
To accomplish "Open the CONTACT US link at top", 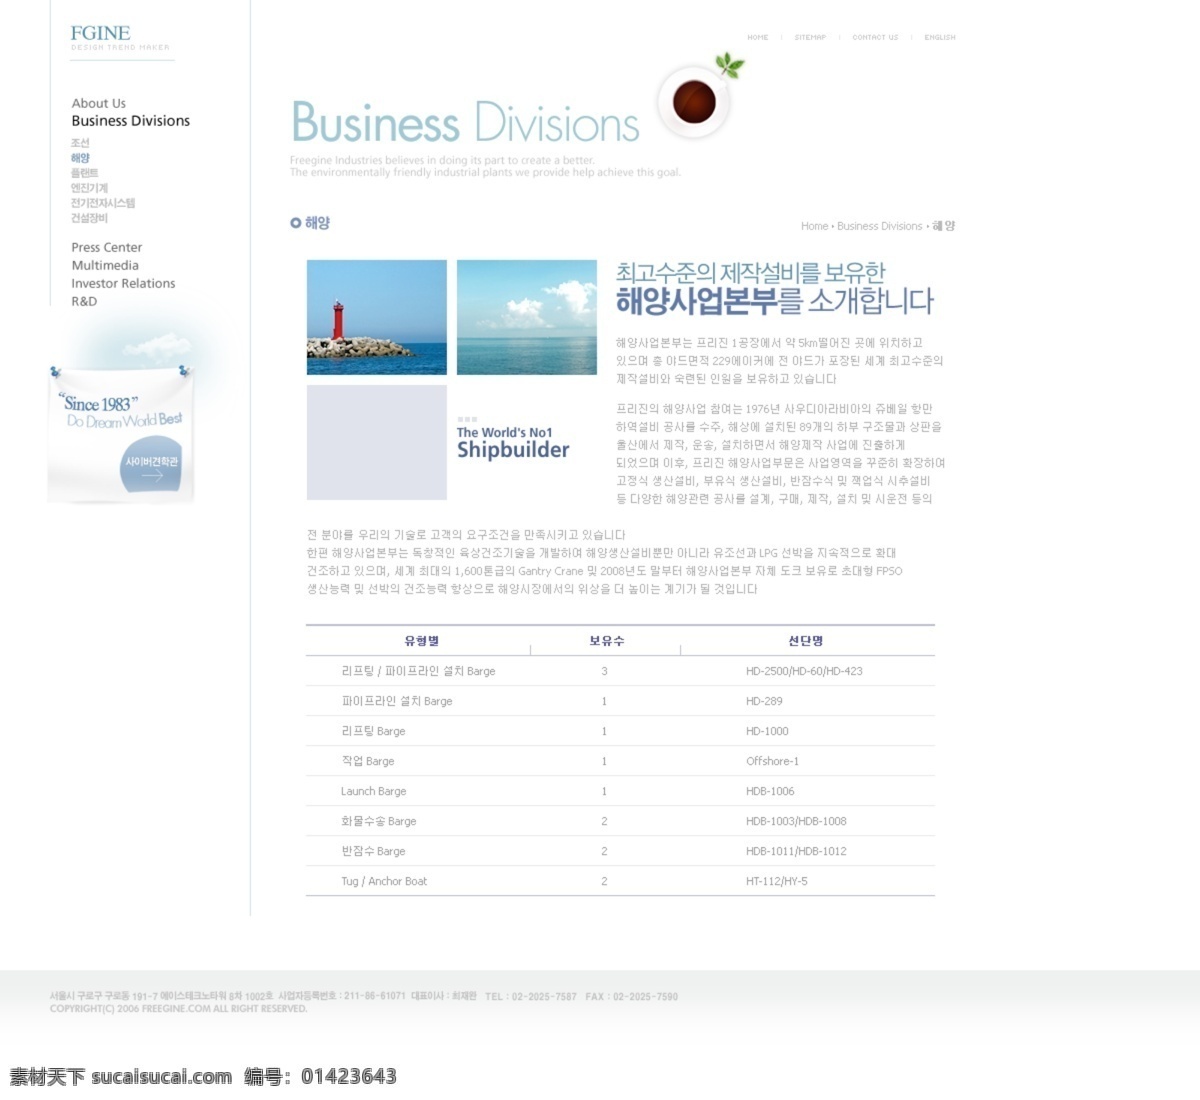I will (875, 37).
